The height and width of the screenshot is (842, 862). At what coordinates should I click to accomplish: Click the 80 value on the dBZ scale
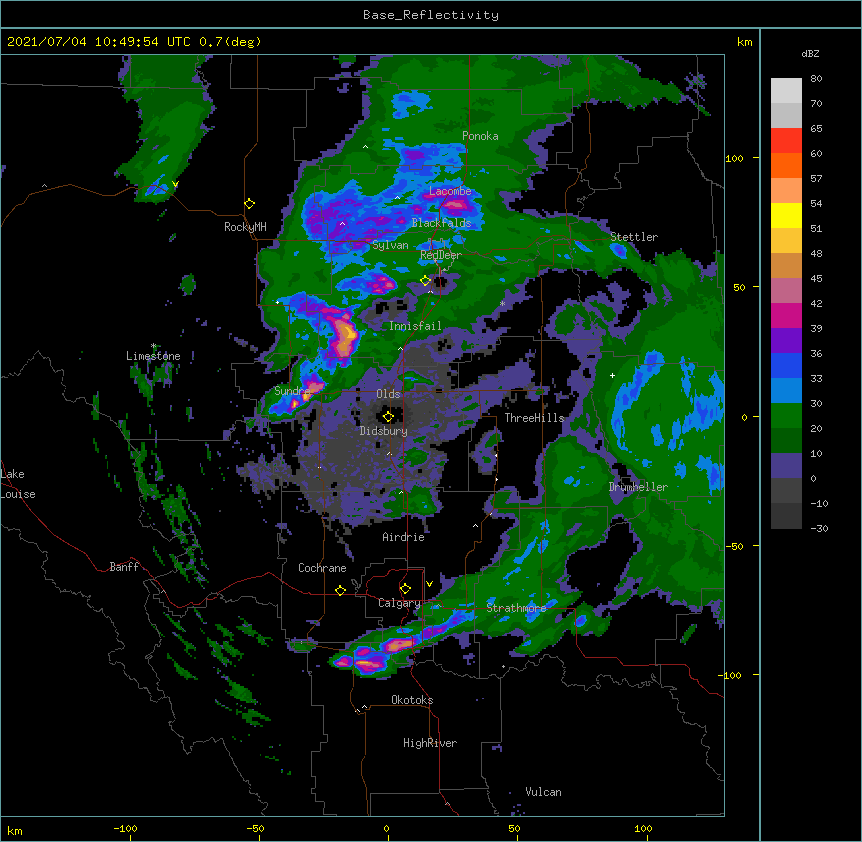click(x=816, y=79)
